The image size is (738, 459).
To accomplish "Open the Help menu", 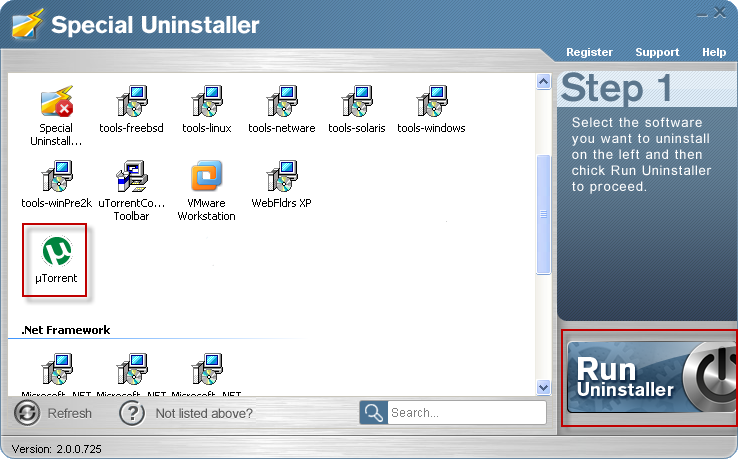I will coord(714,52).
